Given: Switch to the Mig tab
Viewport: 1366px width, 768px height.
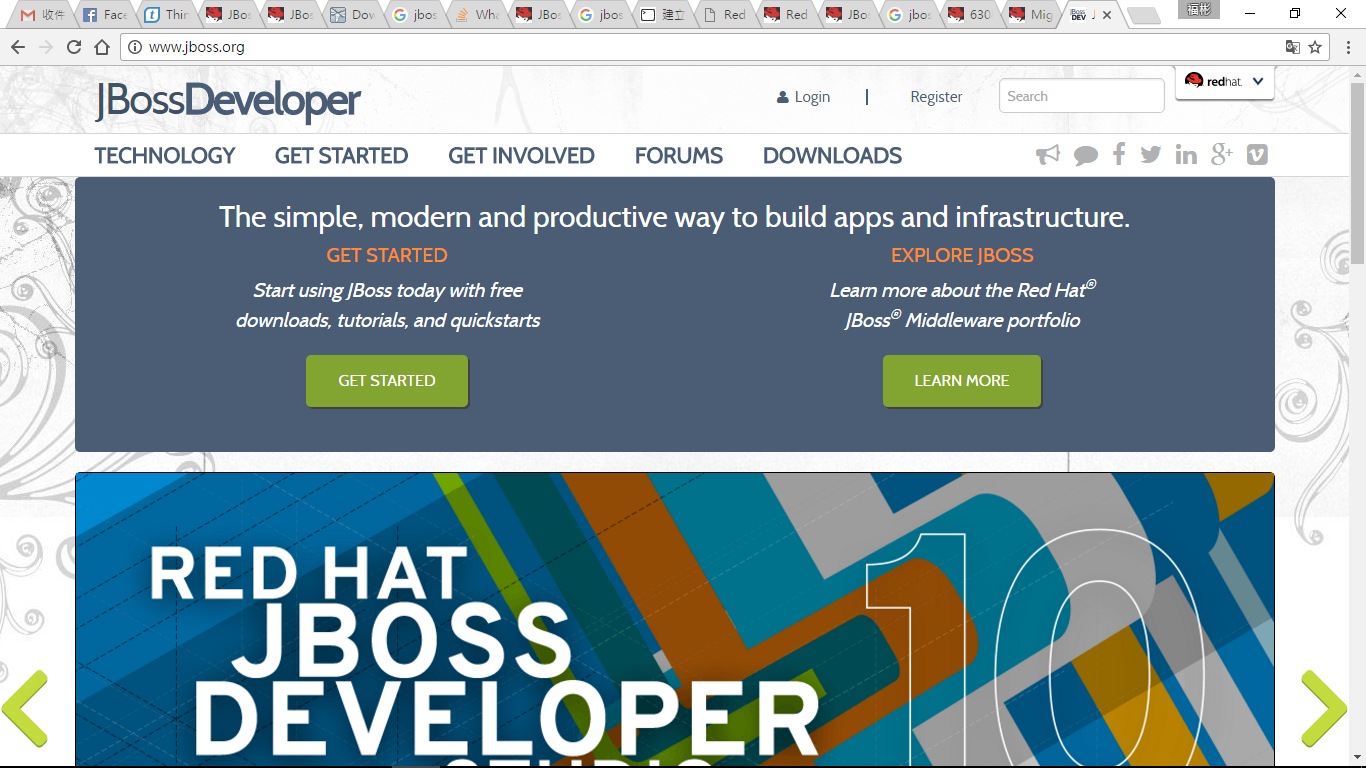Looking at the screenshot, I should pos(1032,15).
